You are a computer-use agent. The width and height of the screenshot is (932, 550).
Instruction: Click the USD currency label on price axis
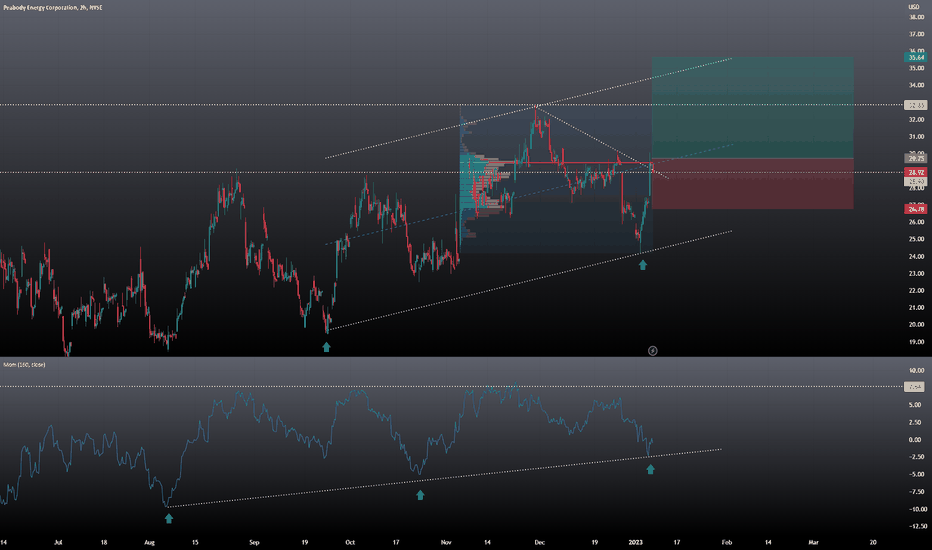[x=914, y=7]
